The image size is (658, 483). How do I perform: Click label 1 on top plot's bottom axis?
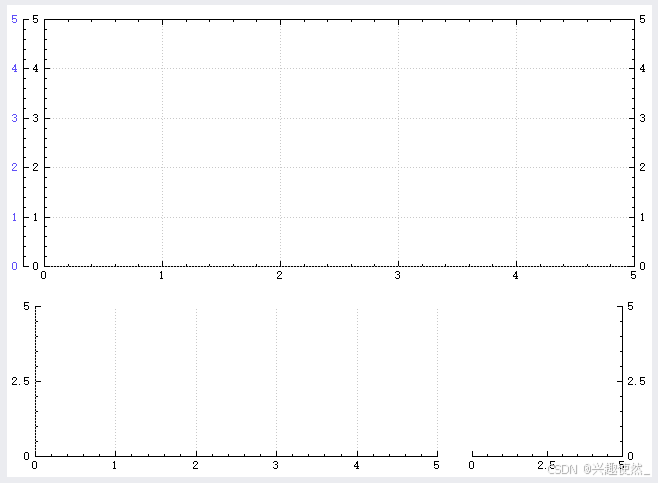(x=162, y=275)
